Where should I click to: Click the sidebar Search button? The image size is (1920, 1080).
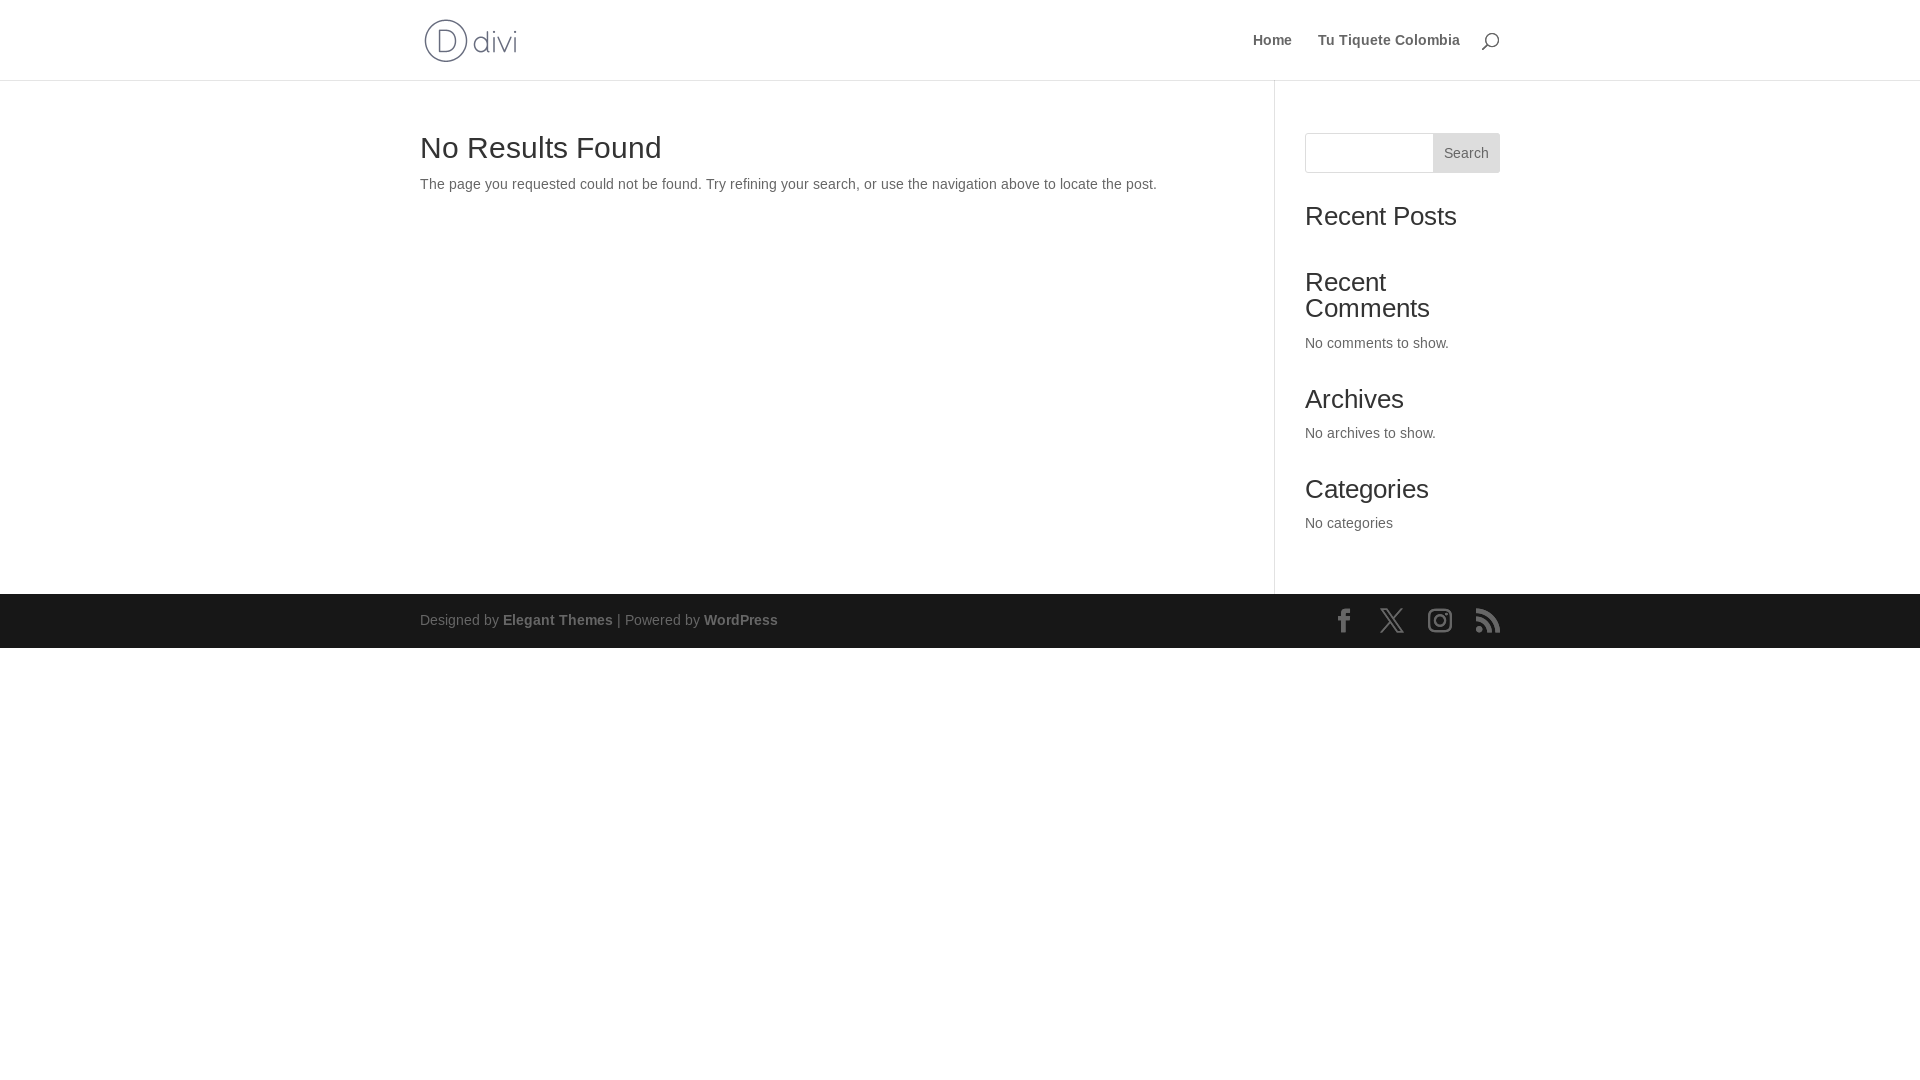click(1466, 153)
